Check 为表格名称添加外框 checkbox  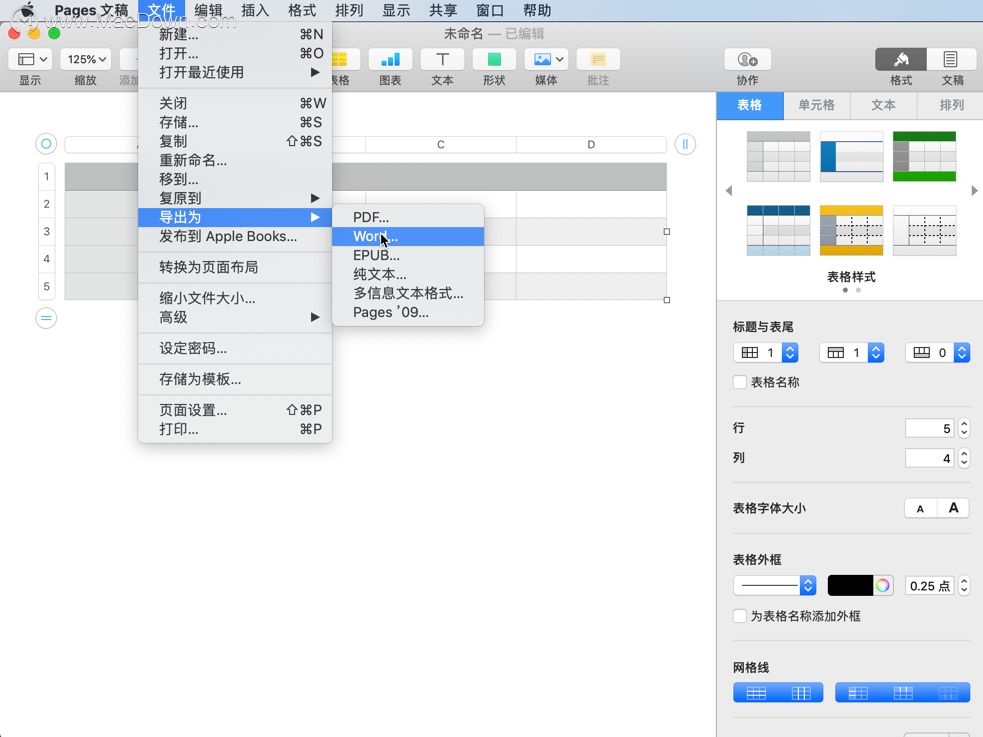coord(740,616)
